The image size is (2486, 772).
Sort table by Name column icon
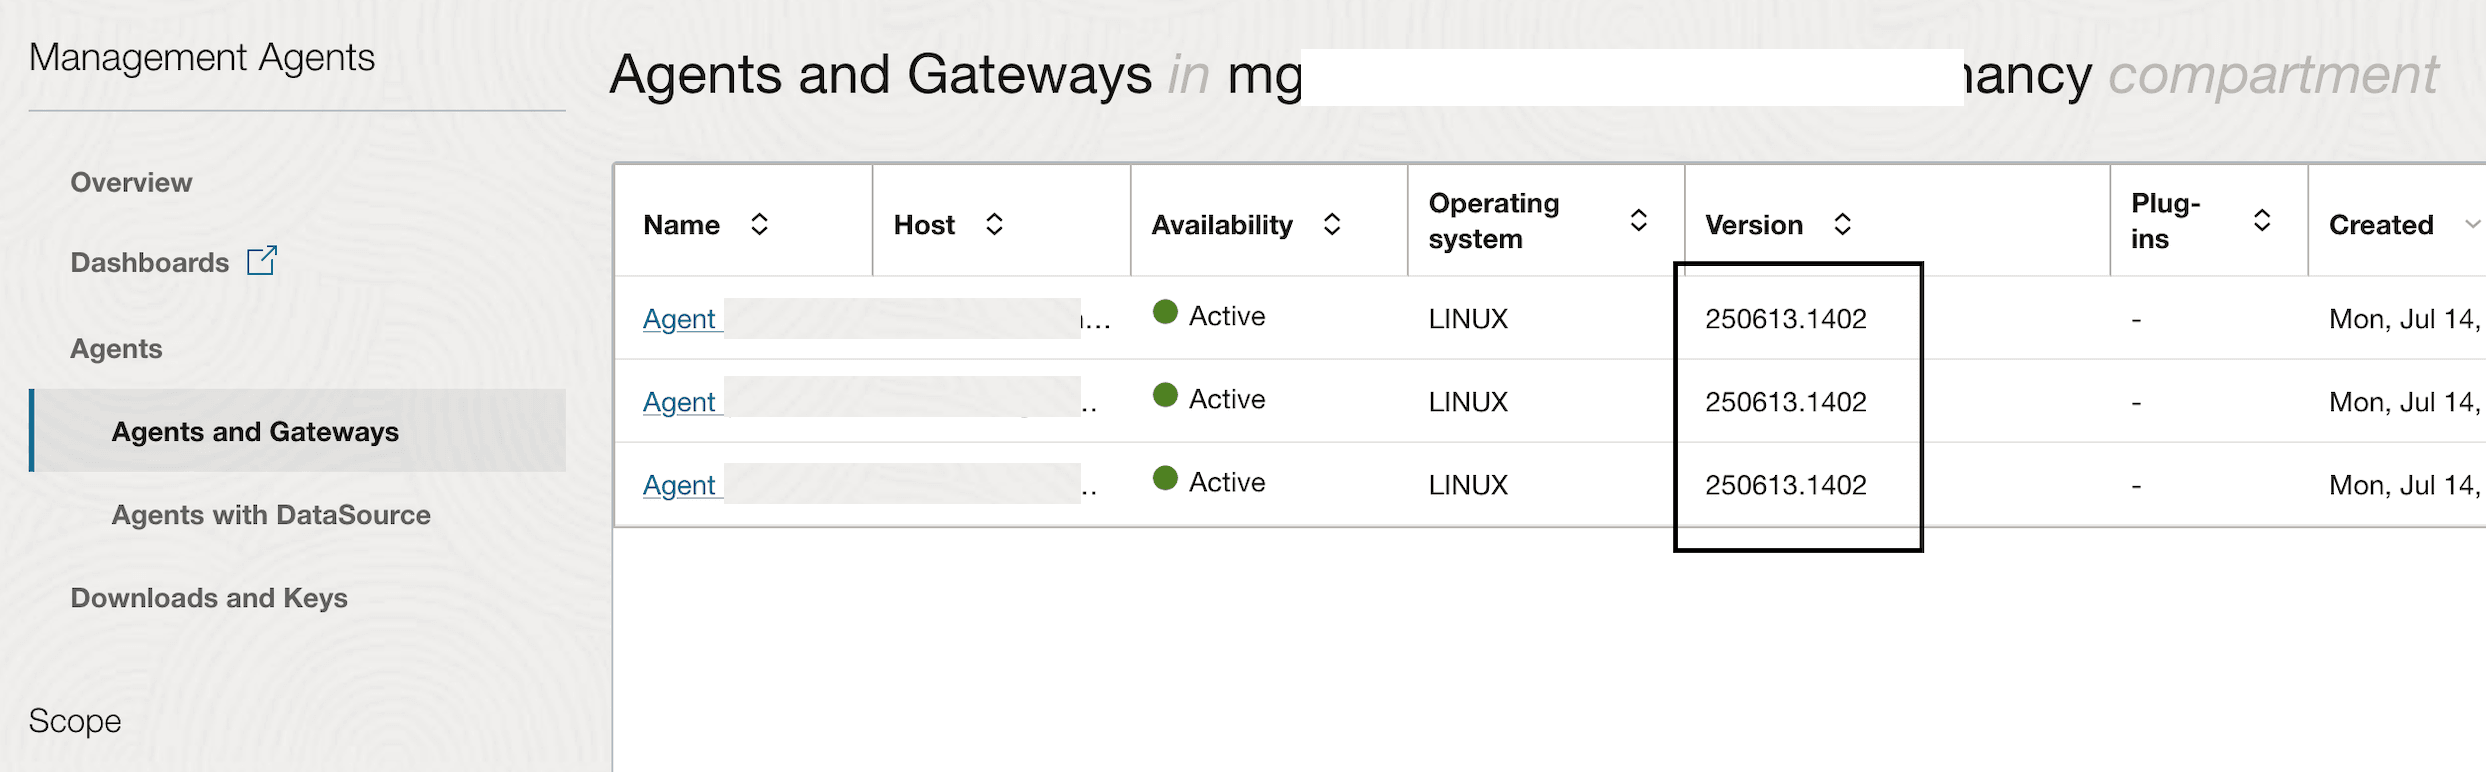(x=759, y=224)
